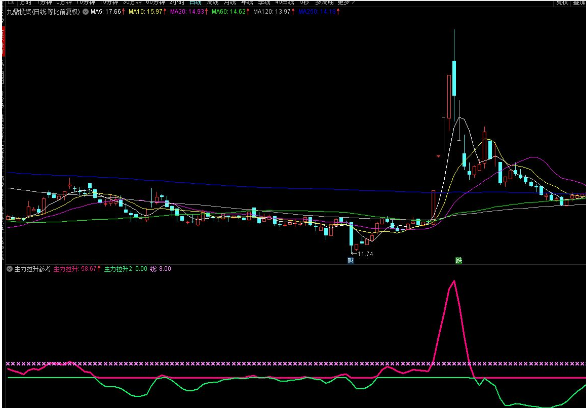This screenshot has width=586, height=408.
Task: Select the white 主力拉升 indicator name
Action: (32, 269)
